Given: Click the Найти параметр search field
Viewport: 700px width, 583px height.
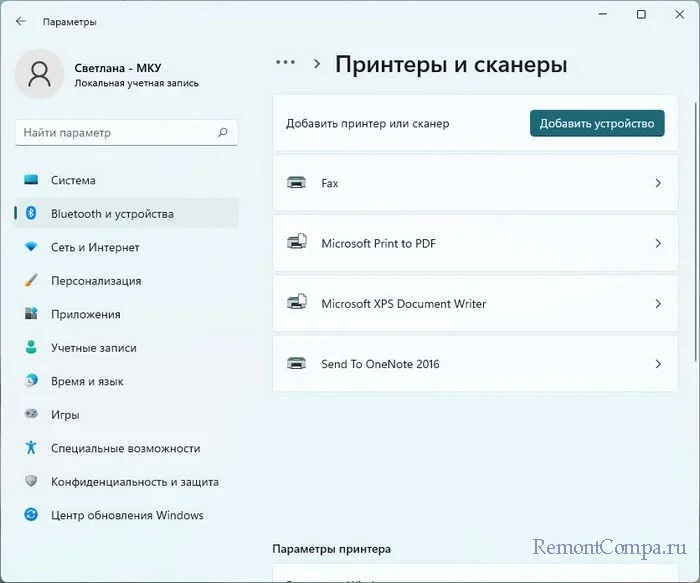Looking at the screenshot, I should (x=115, y=132).
